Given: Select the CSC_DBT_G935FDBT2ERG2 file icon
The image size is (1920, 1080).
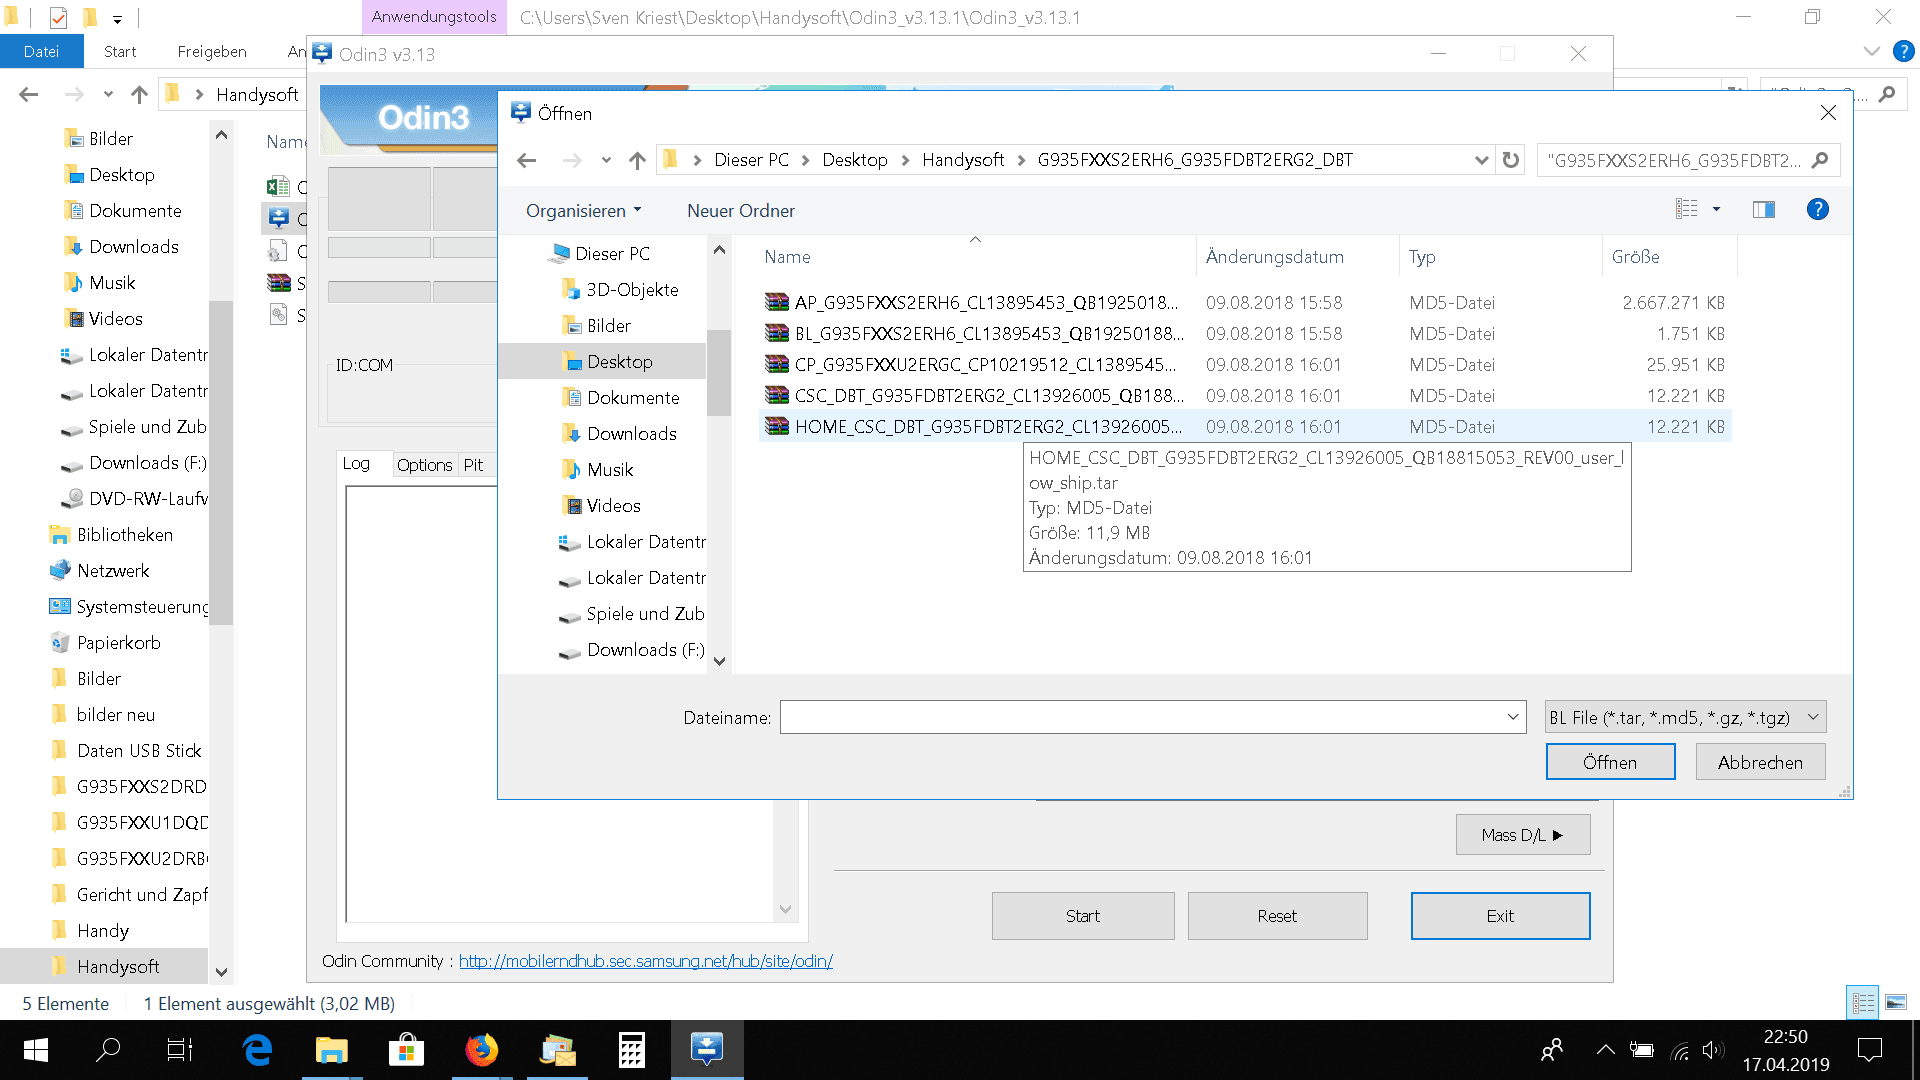Looking at the screenshot, I should [x=777, y=395].
